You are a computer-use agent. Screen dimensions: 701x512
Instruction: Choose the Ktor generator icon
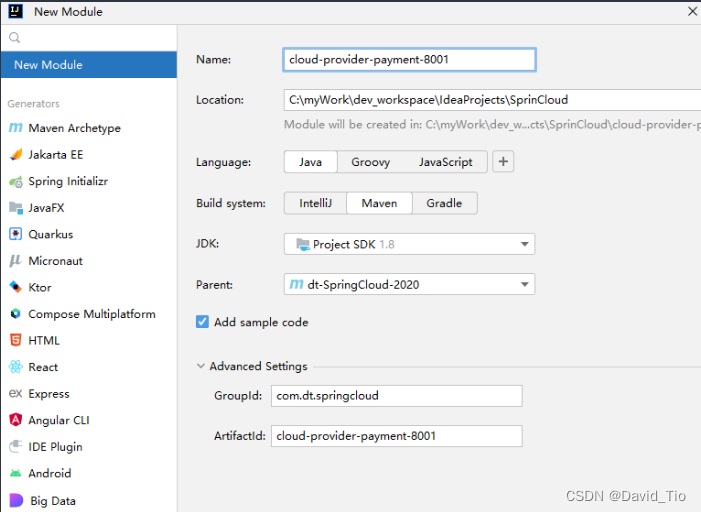pos(16,287)
